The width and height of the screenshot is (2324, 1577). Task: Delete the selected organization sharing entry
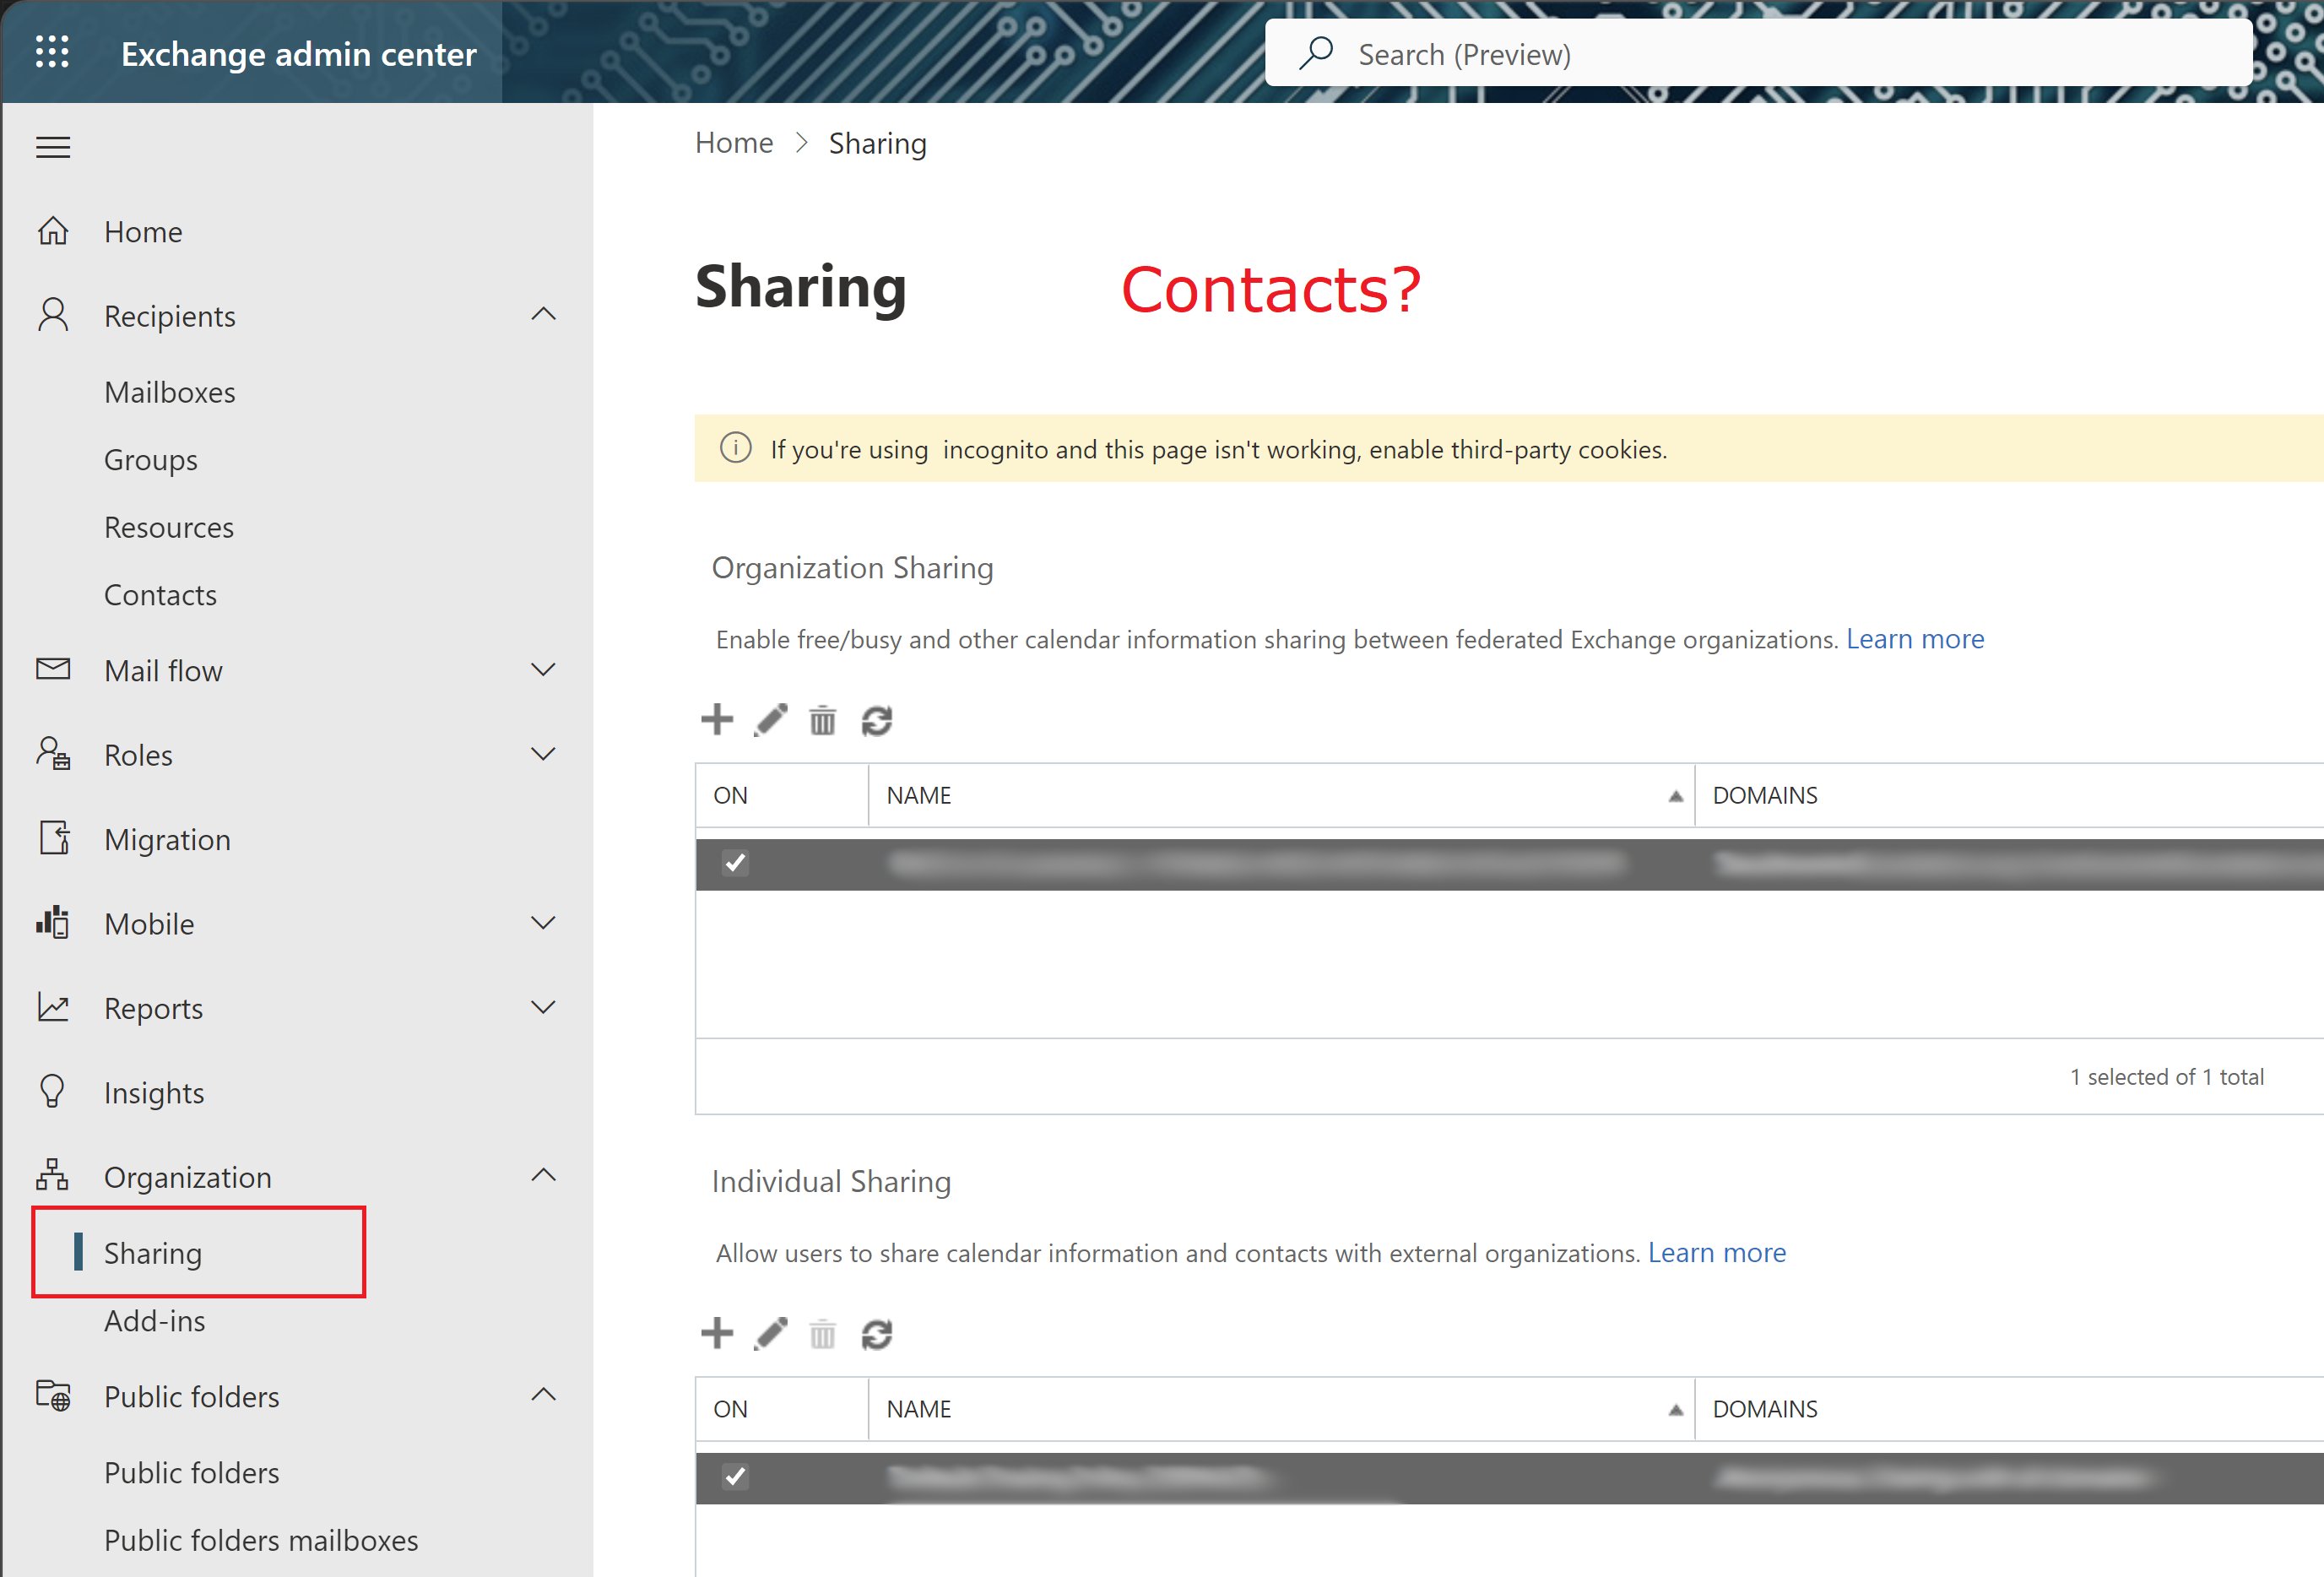pyautogui.click(x=822, y=720)
